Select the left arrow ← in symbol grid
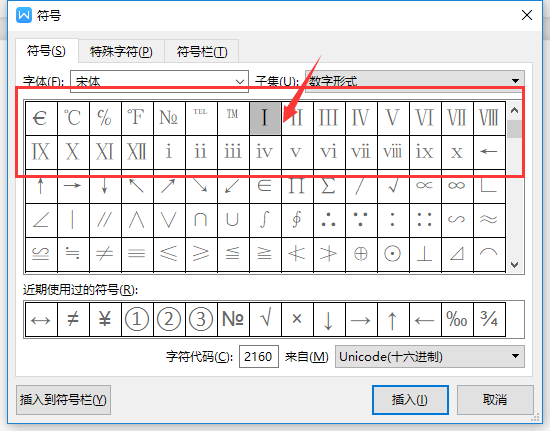 click(x=489, y=152)
